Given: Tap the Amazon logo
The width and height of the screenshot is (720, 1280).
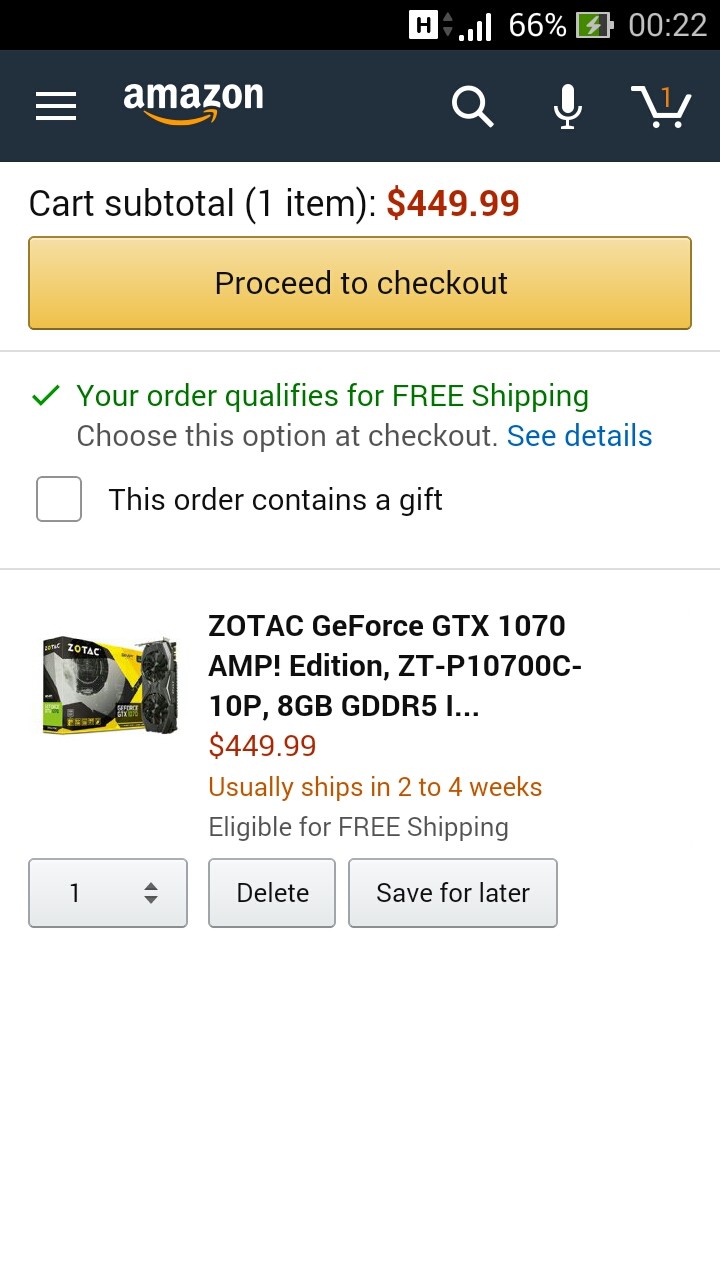Looking at the screenshot, I should (x=193, y=103).
